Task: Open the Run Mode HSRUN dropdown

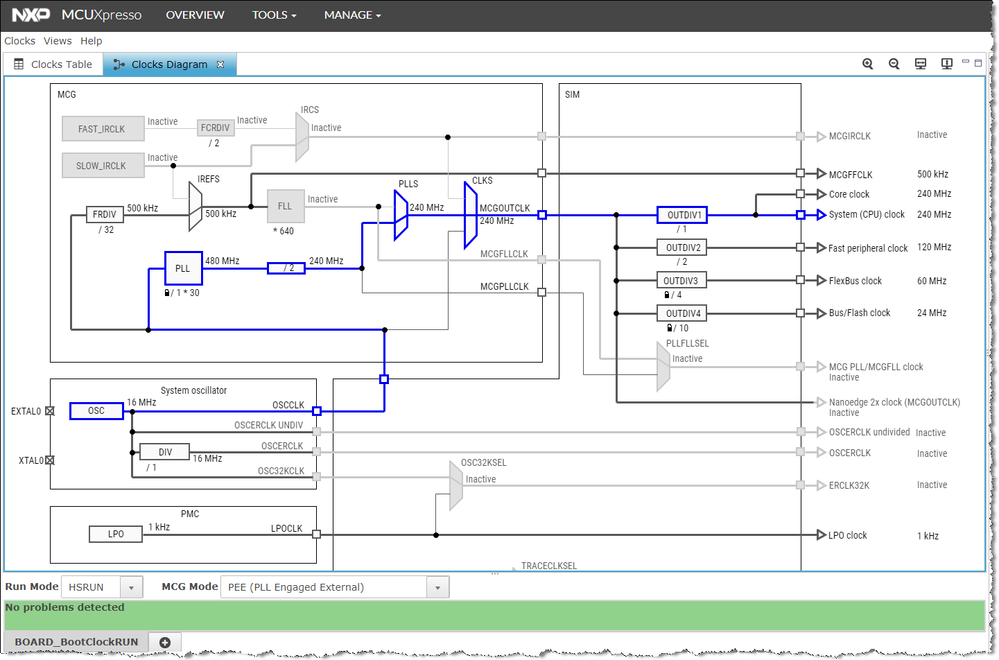Action: point(131,587)
